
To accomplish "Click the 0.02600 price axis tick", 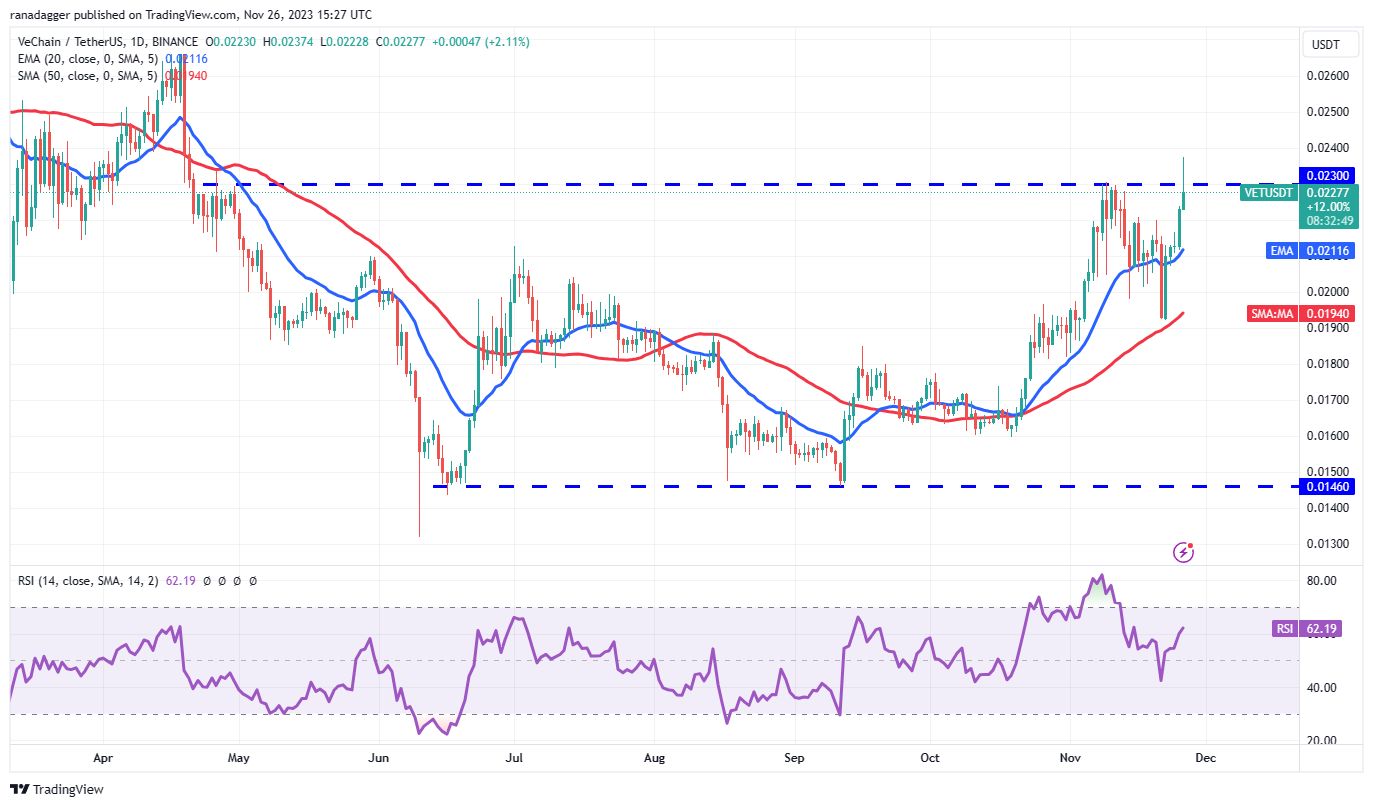I will pyautogui.click(x=1329, y=76).
